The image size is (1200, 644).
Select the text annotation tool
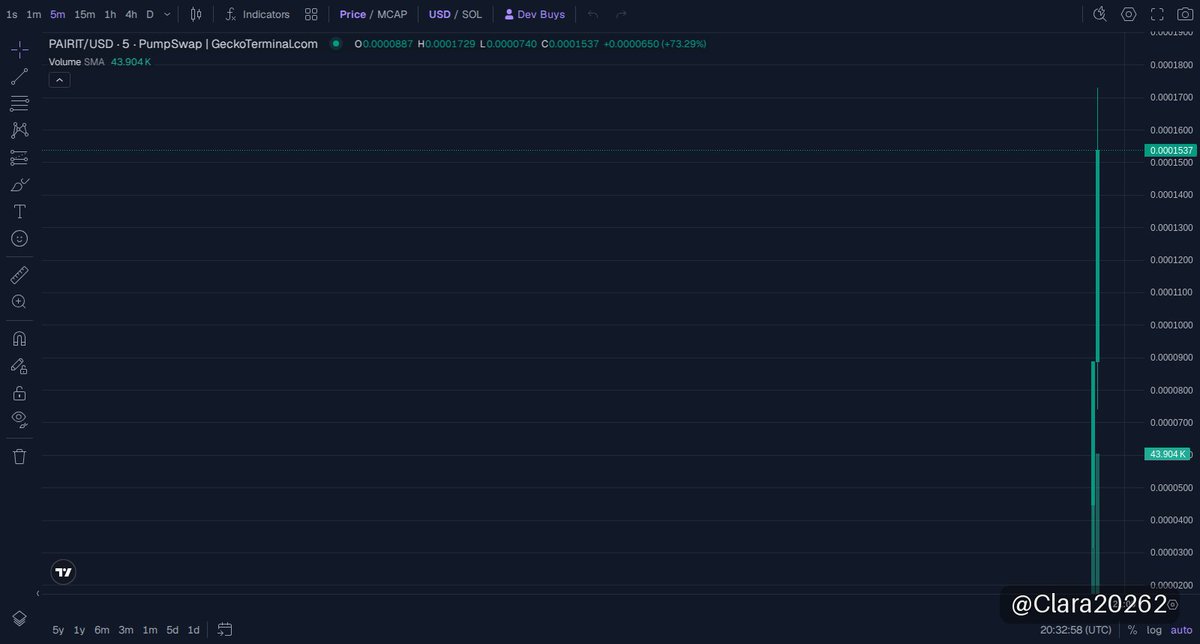click(19, 211)
